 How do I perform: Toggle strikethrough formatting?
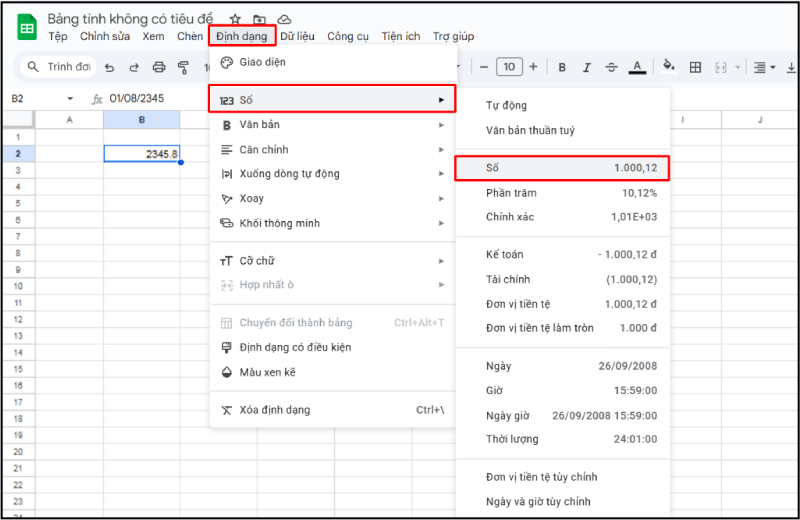tap(611, 67)
